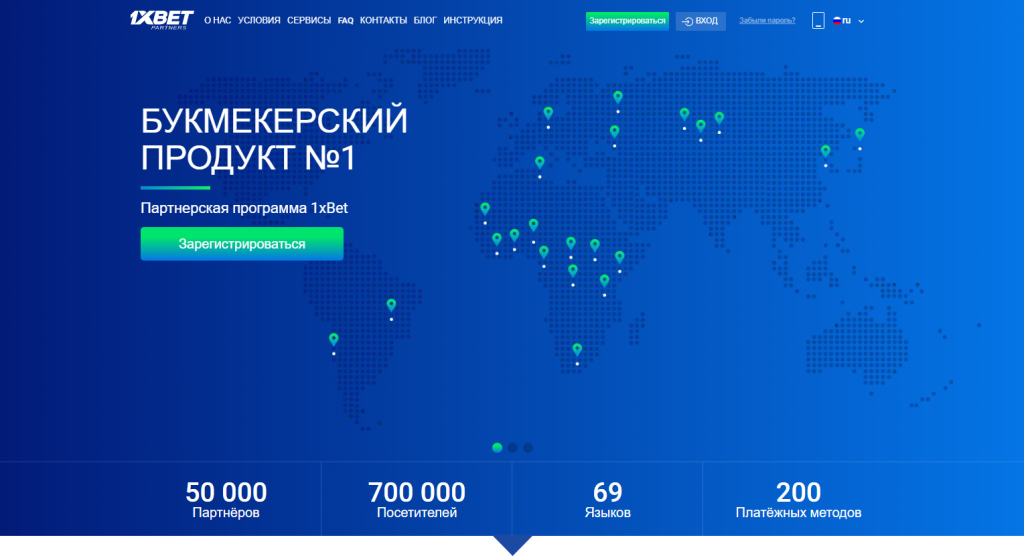Open the mobile phone icon in header
This screenshot has height=558, width=1024.
[818, 21]
